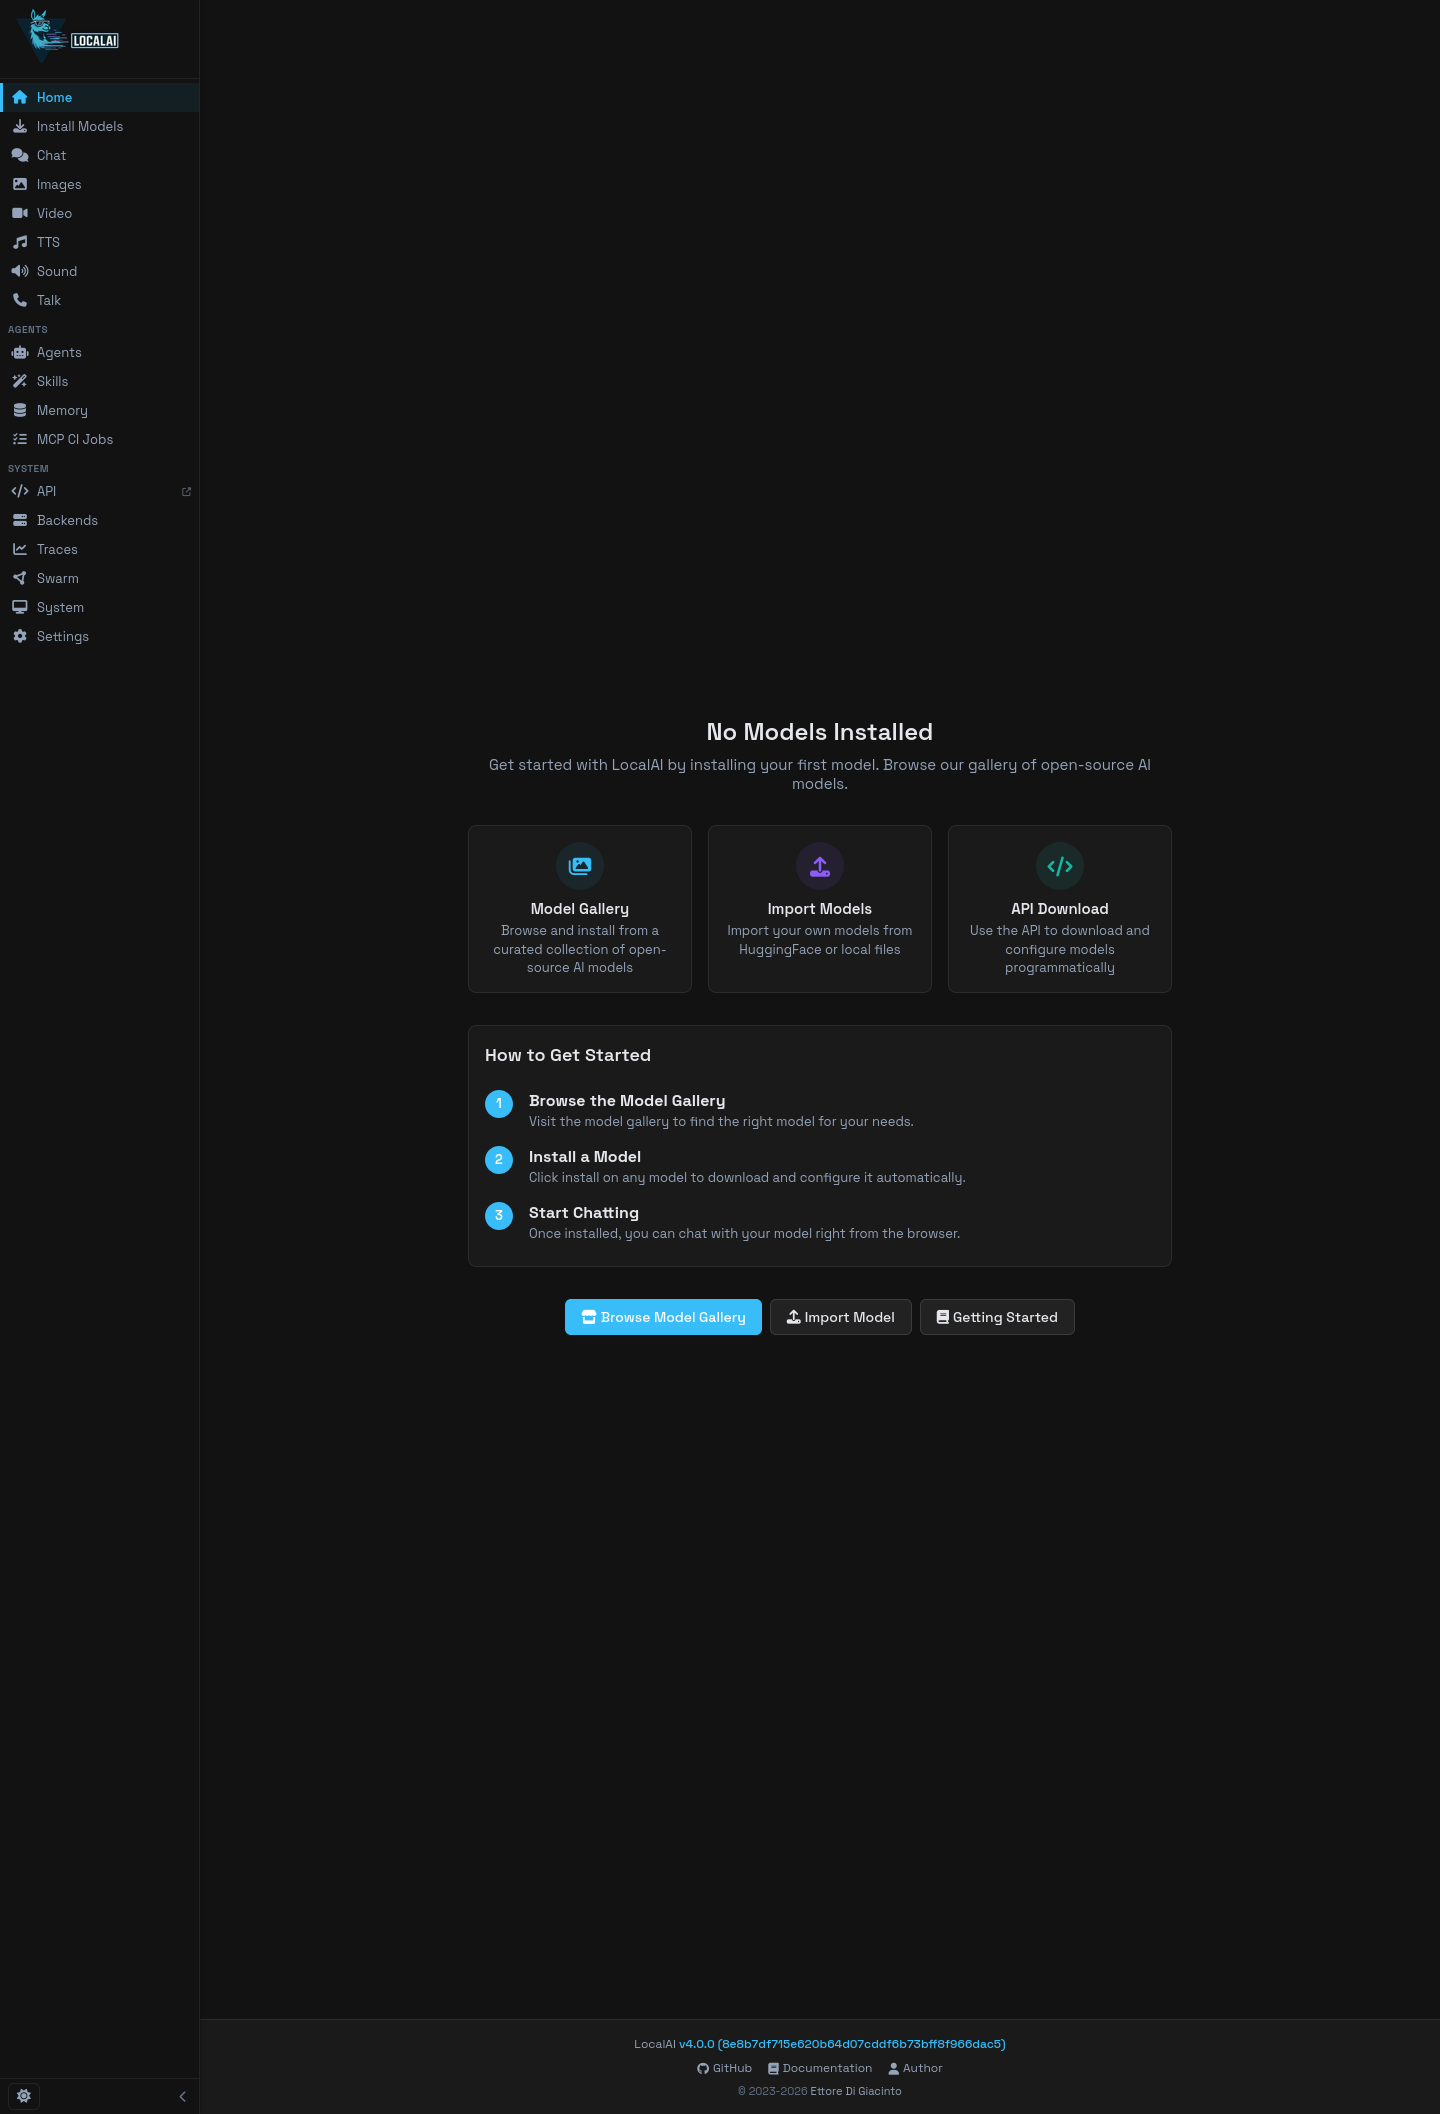
Task: Go to Install Models page
Action: point(100,126)
